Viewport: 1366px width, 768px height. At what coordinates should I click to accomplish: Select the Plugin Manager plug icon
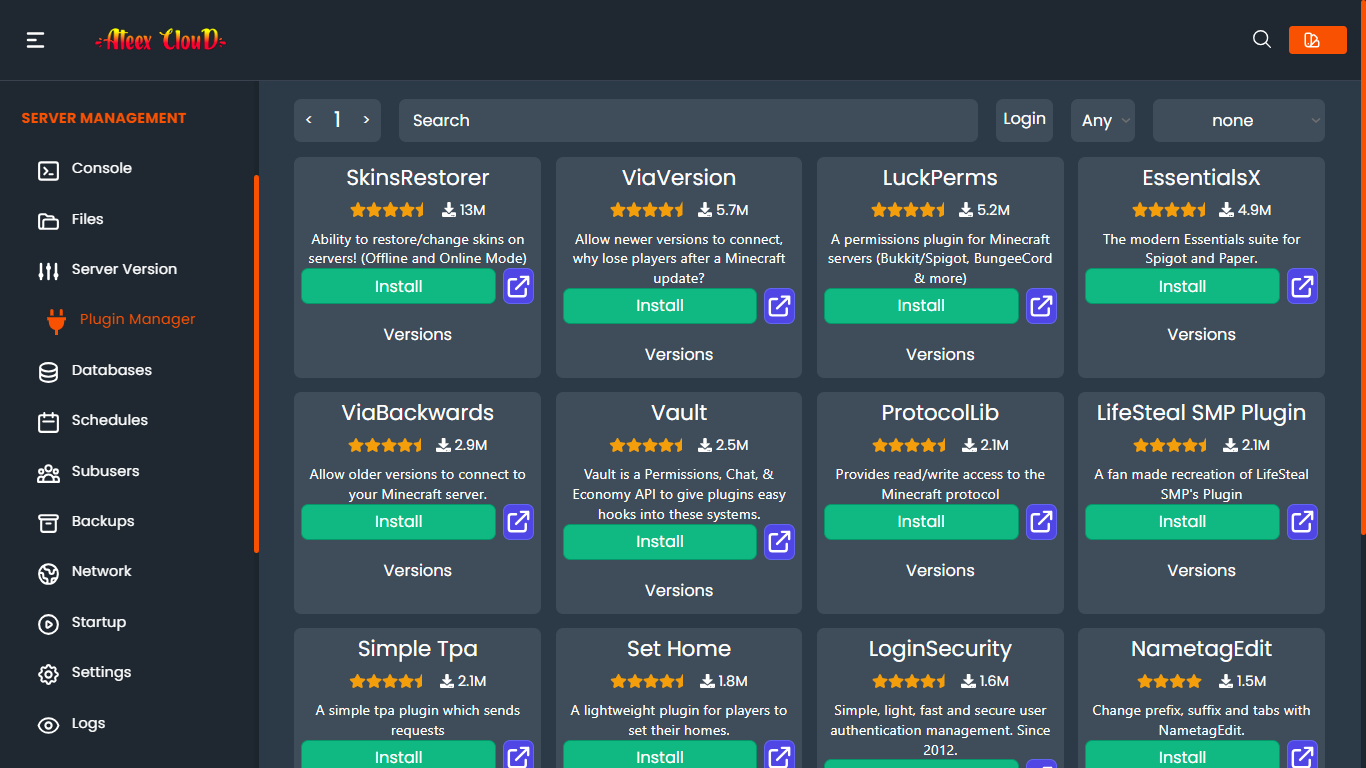(48, 320)
